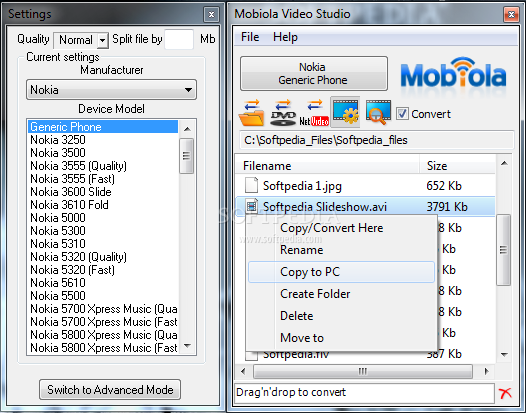
Task: Choose Copy/Convert Here from context menu
Action: (341, 228)
